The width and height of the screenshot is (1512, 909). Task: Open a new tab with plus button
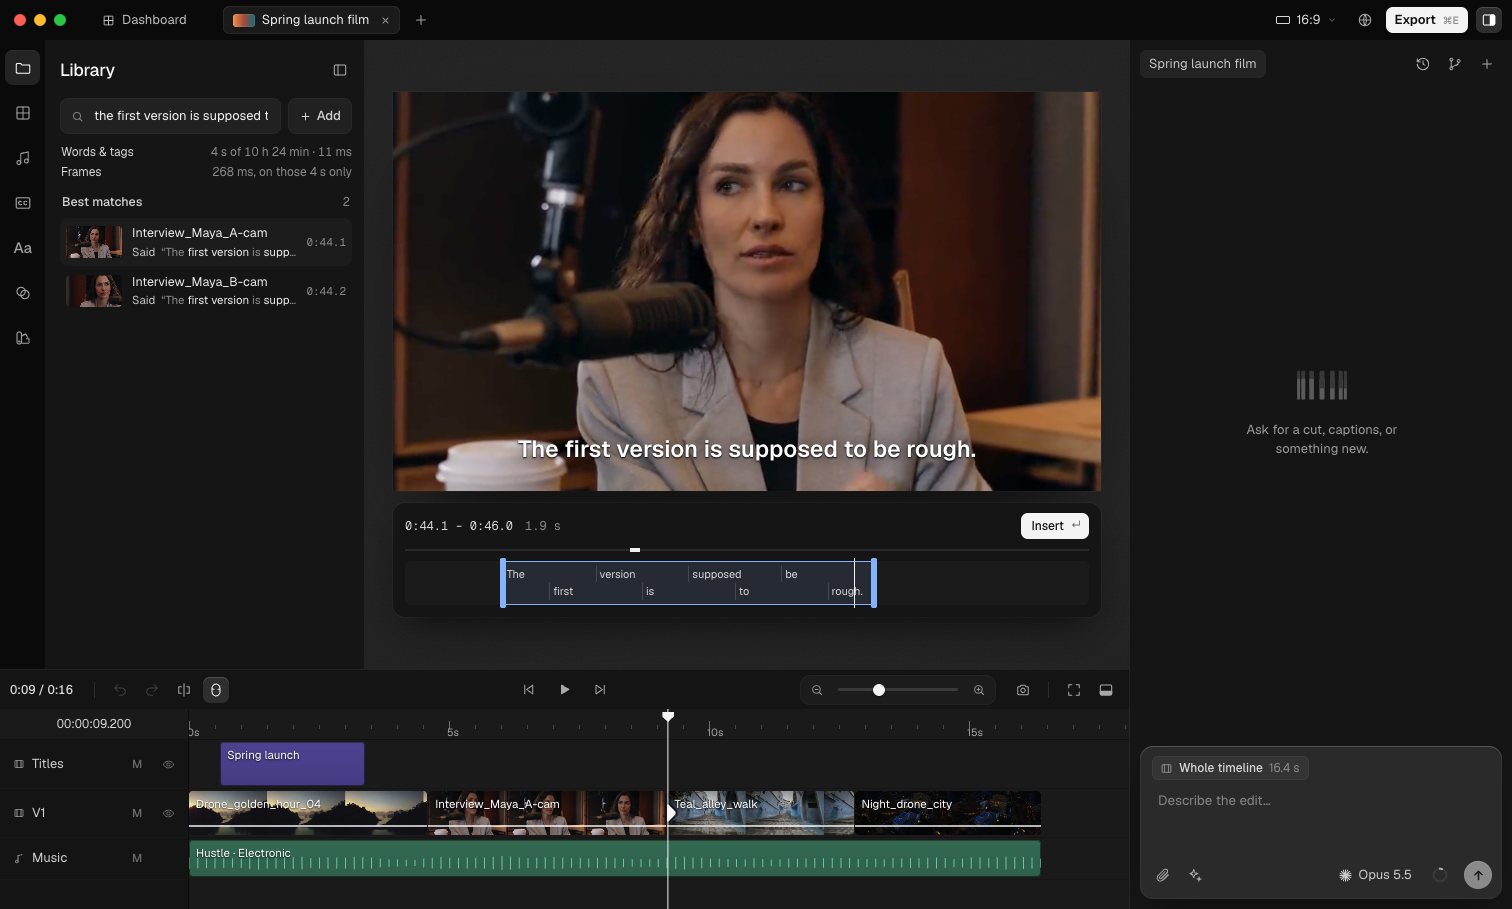[x=421, y=20]
